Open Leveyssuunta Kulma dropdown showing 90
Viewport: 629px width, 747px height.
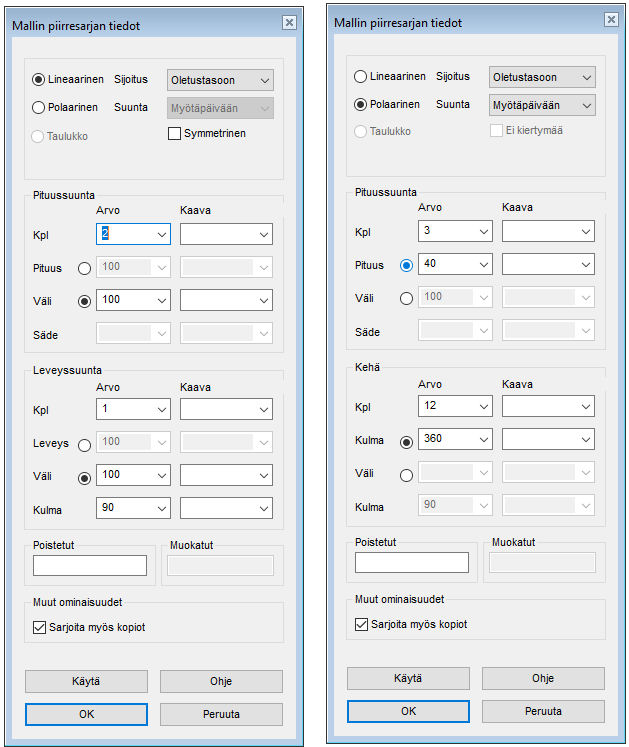(162, 509)
